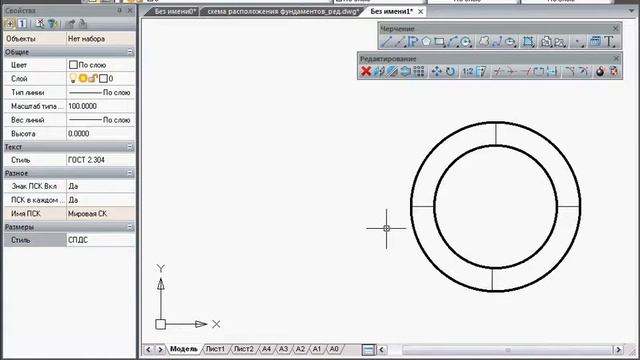The height and width of the screenshot is (360, 640).
Task: Open Размеры Стиль 'СПДС' dropdown
Action: 100,240
